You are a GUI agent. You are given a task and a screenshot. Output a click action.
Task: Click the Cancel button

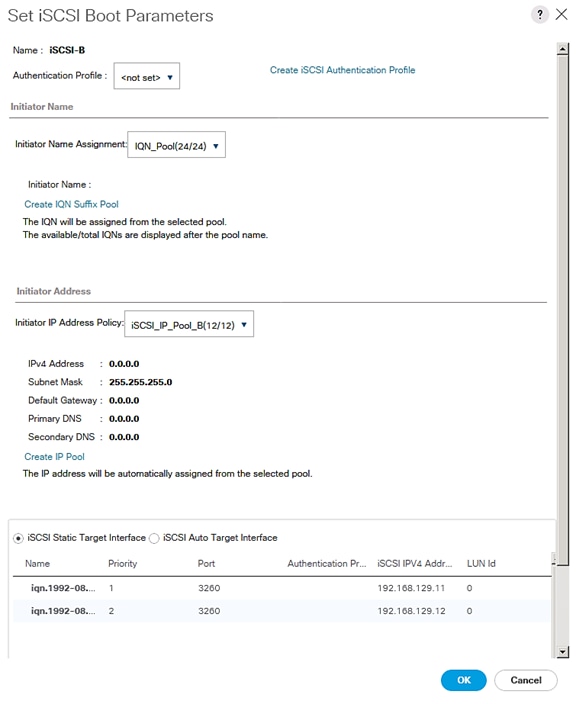pyautogui.click(x=526, y=680)
